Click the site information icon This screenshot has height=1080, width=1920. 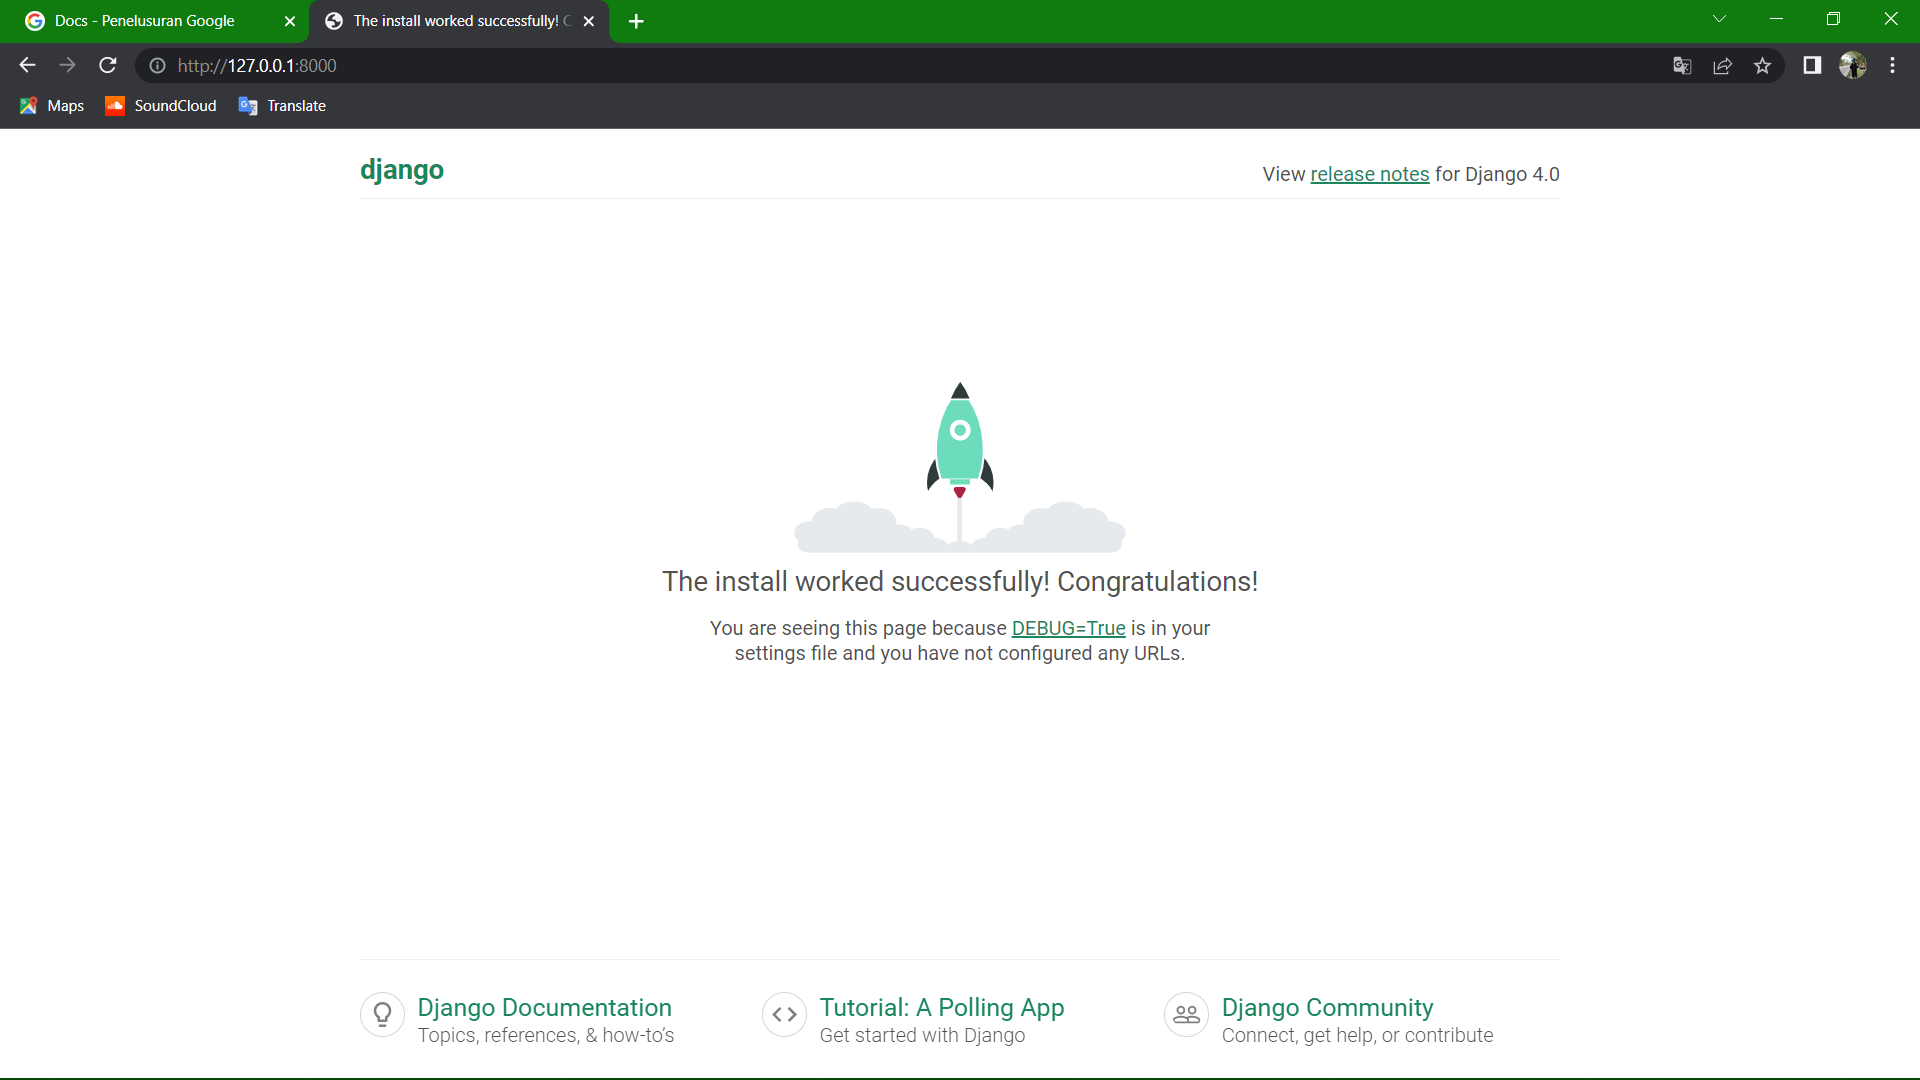coord(157,65)
